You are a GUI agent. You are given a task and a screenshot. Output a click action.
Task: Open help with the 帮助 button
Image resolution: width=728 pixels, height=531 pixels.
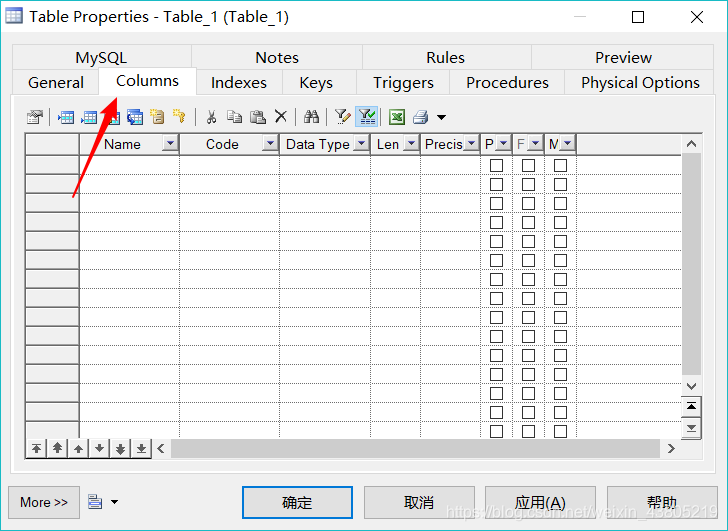coord(662,502)
